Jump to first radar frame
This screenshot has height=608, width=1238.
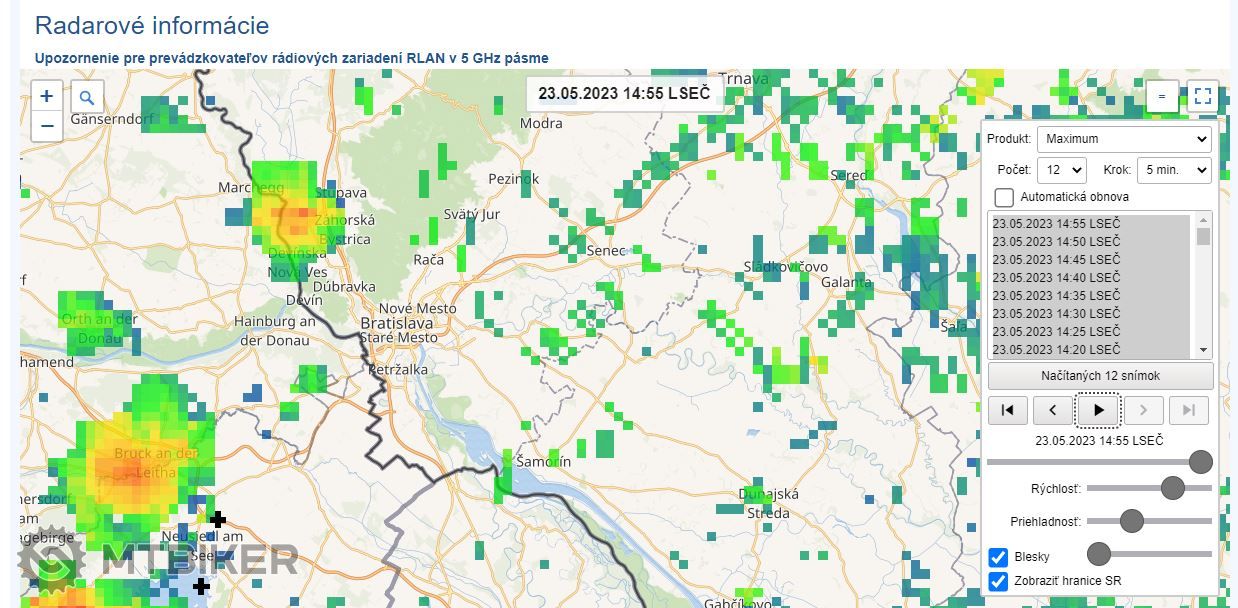tap(1008, 410)
